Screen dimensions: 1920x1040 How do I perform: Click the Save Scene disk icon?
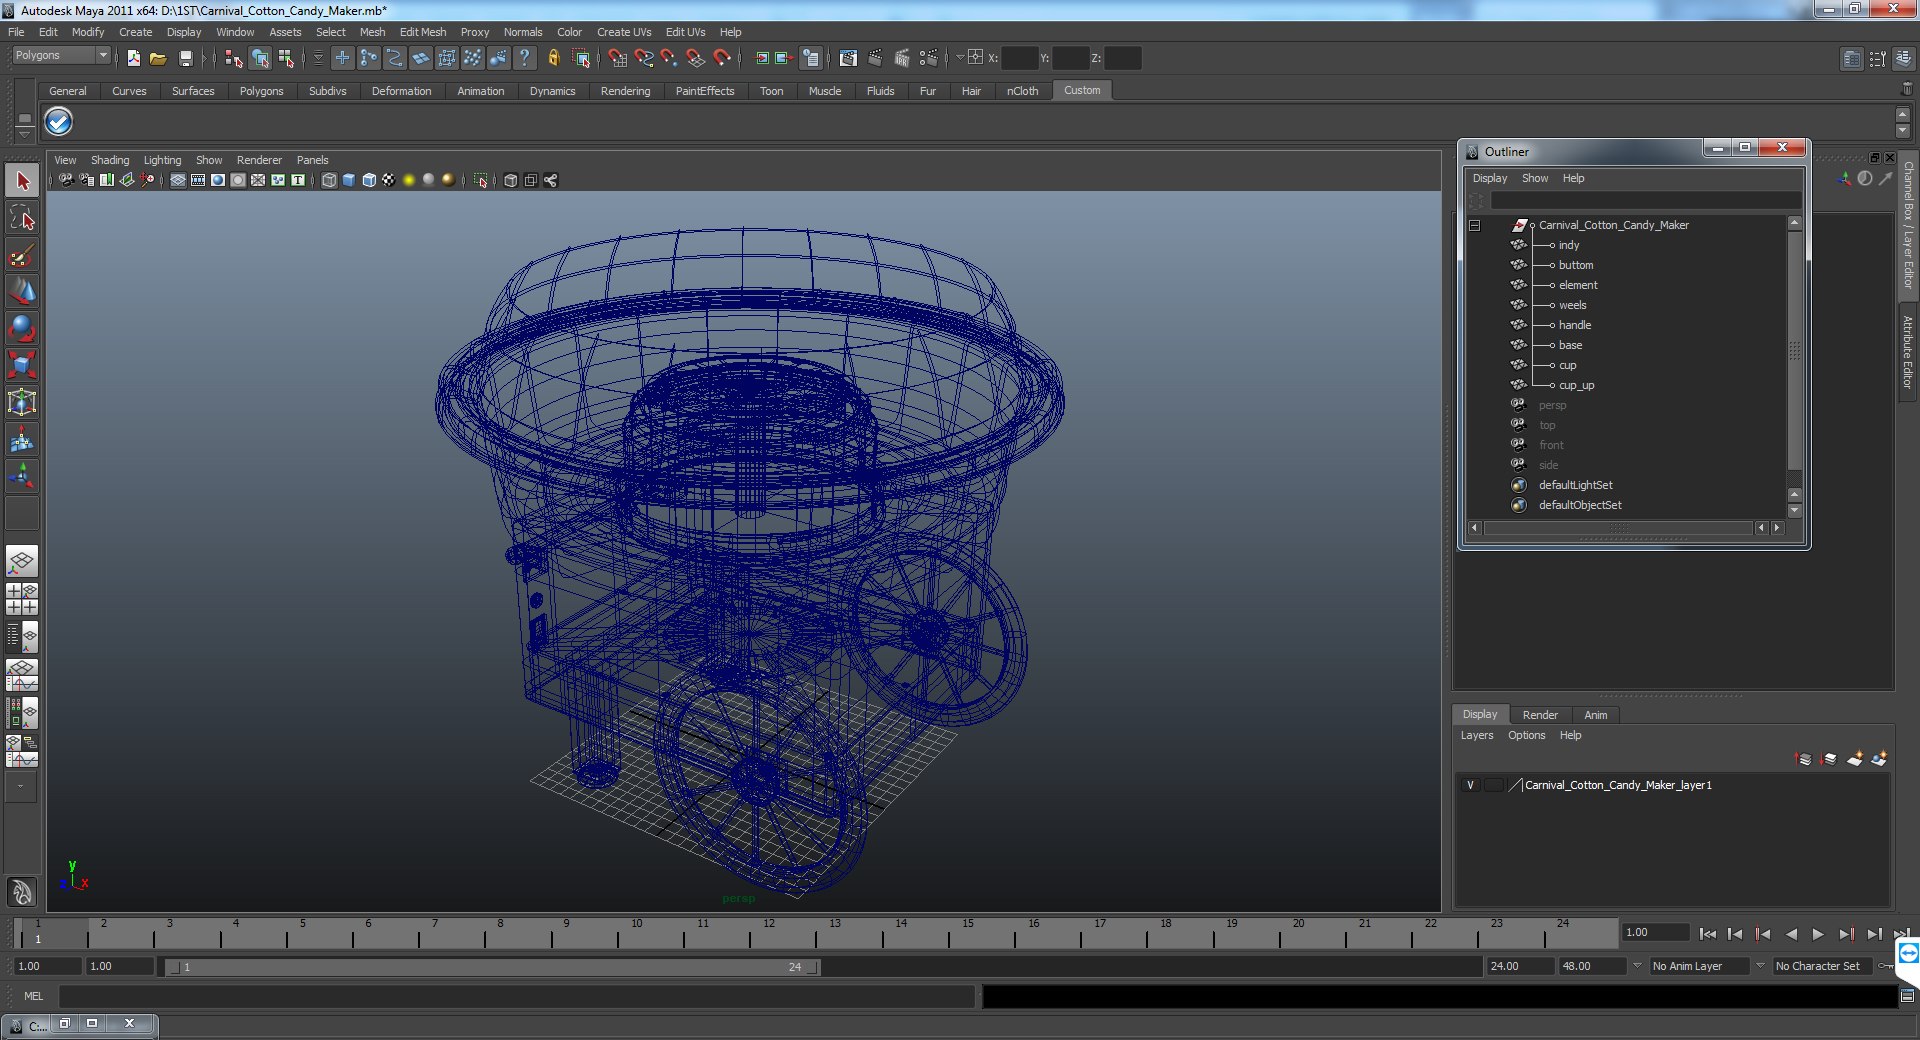tap(185, 59)
